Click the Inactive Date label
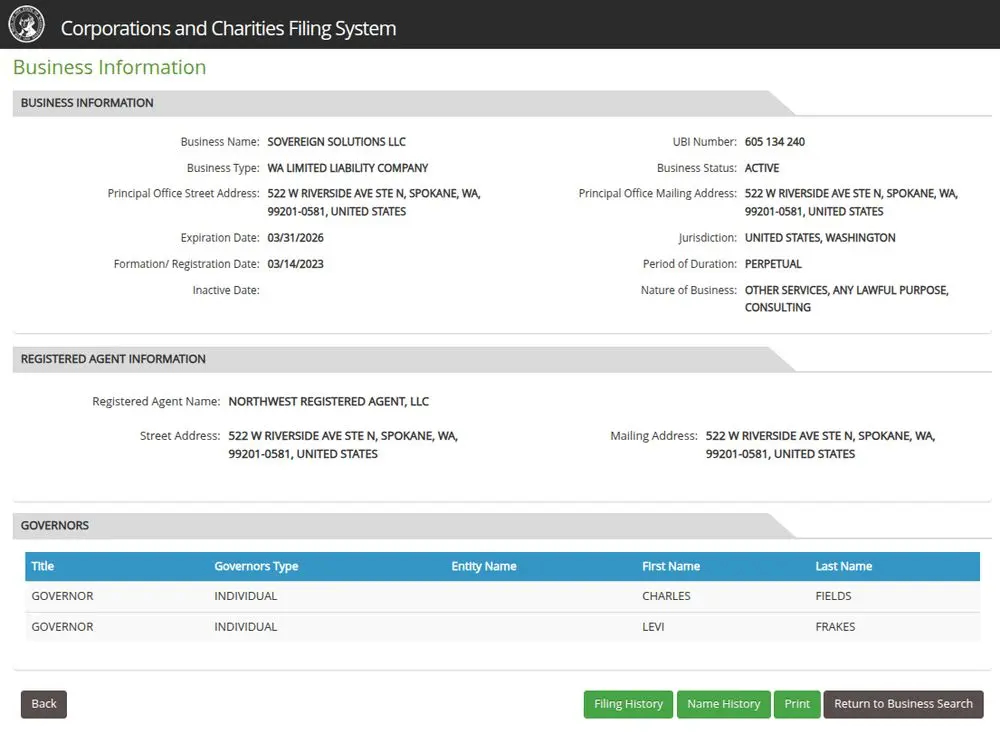The height and width of the screenshot is (743, 1000). 226,290
